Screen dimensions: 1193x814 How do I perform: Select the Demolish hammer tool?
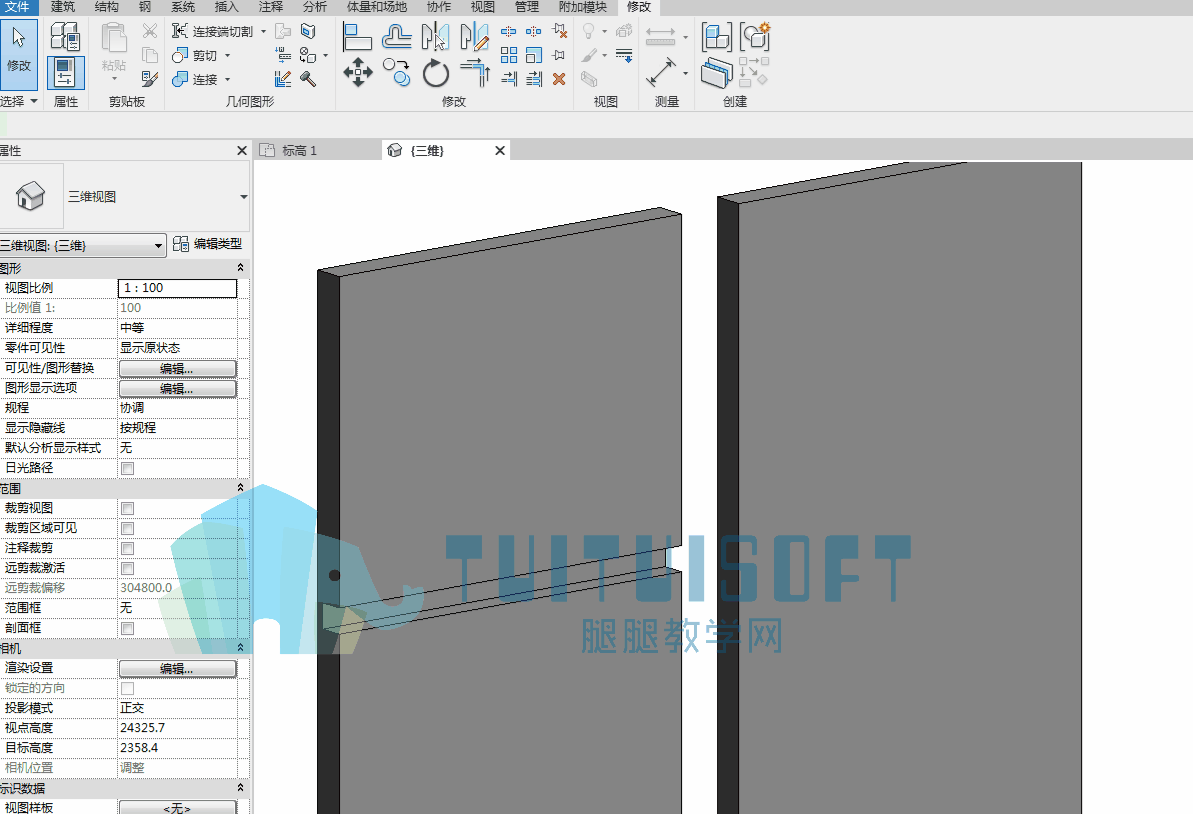(308, 78)
